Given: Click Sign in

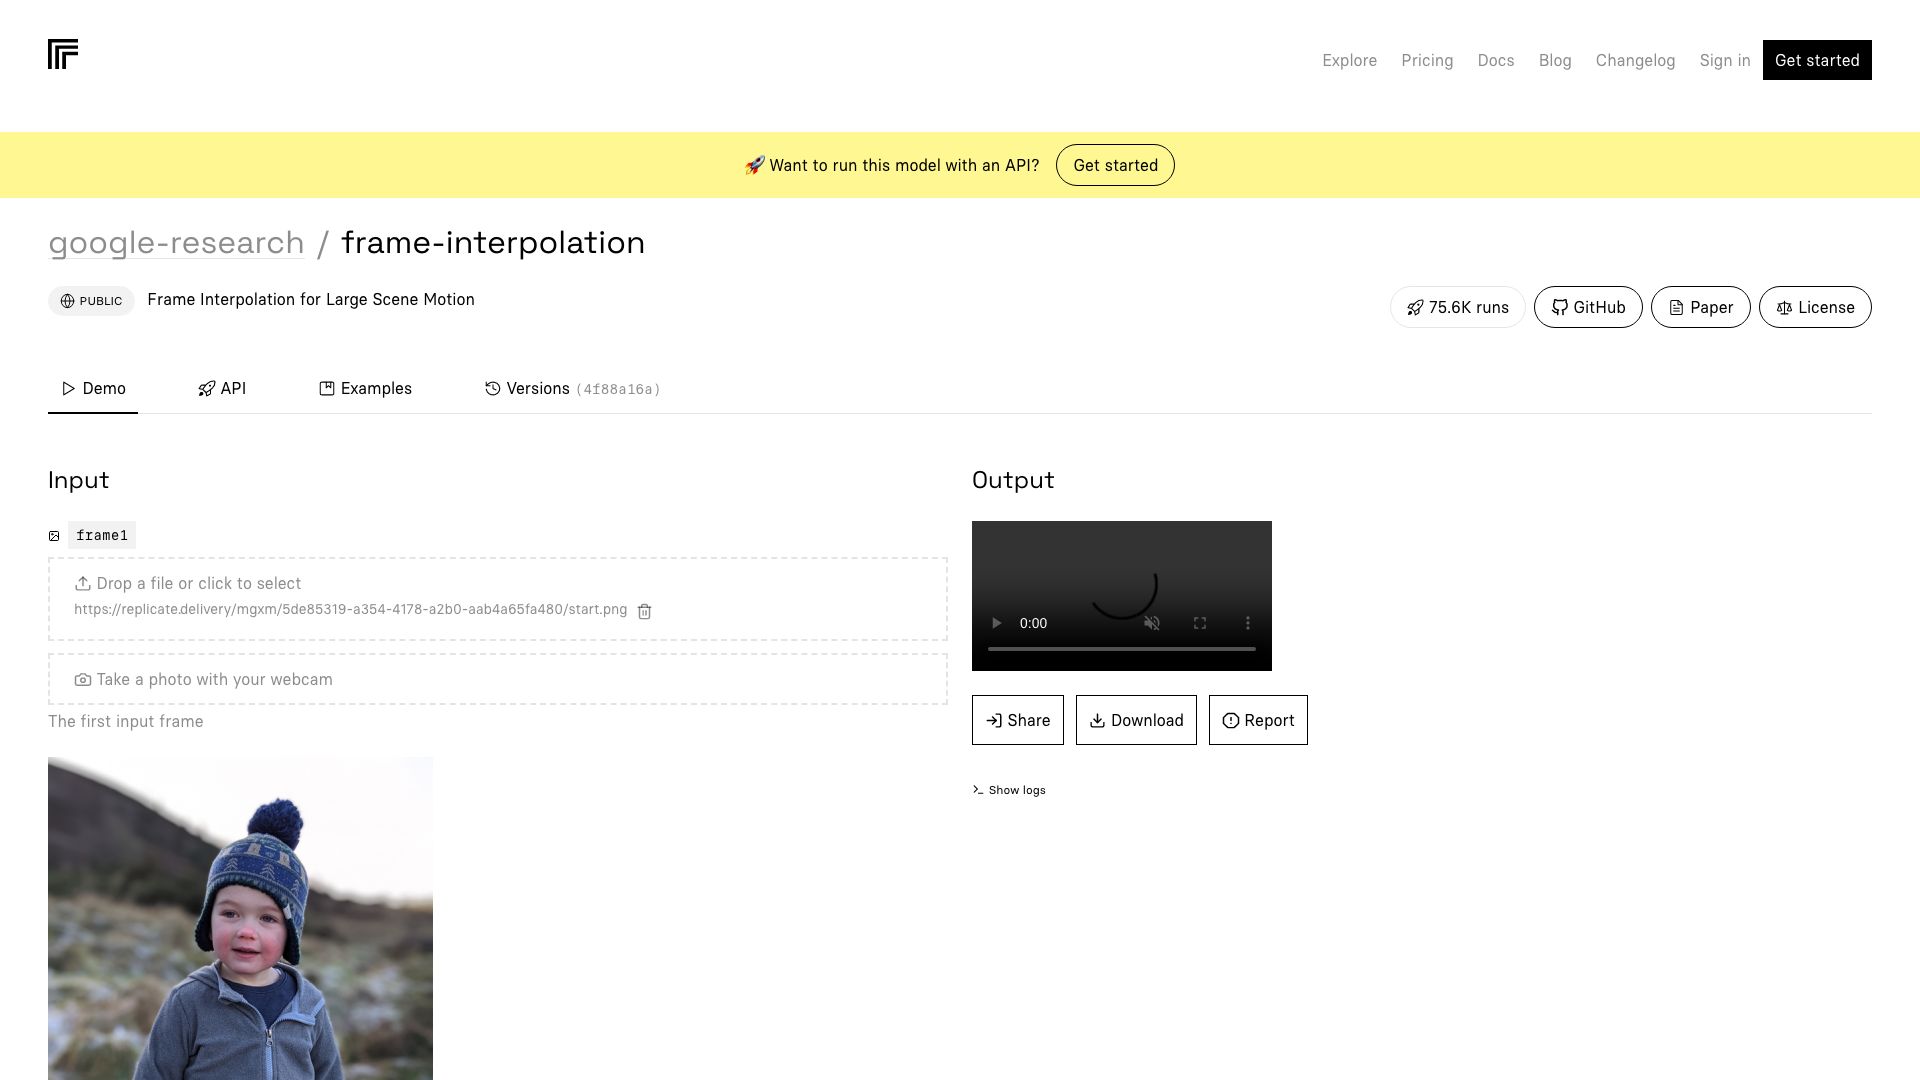Looking at the screenshot, I should coord(1724,60).
